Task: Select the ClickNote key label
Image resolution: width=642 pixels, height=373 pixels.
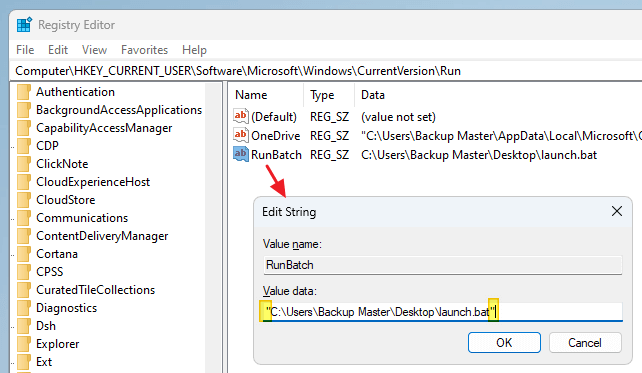Action: coord(62,164)
